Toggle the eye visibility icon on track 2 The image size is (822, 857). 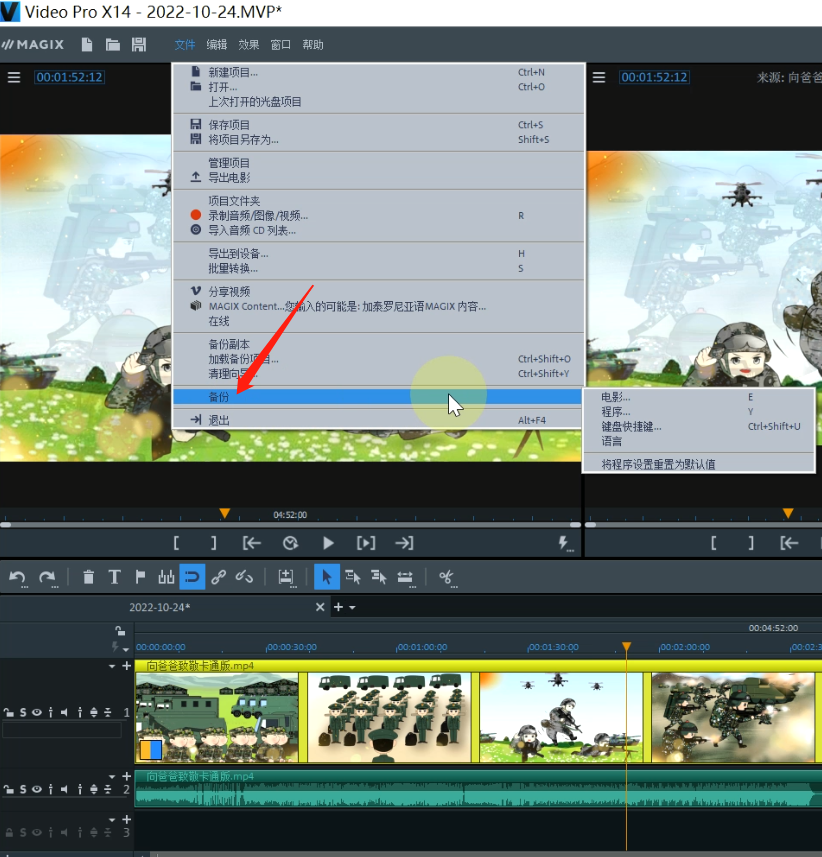click(x=37, y=789)
